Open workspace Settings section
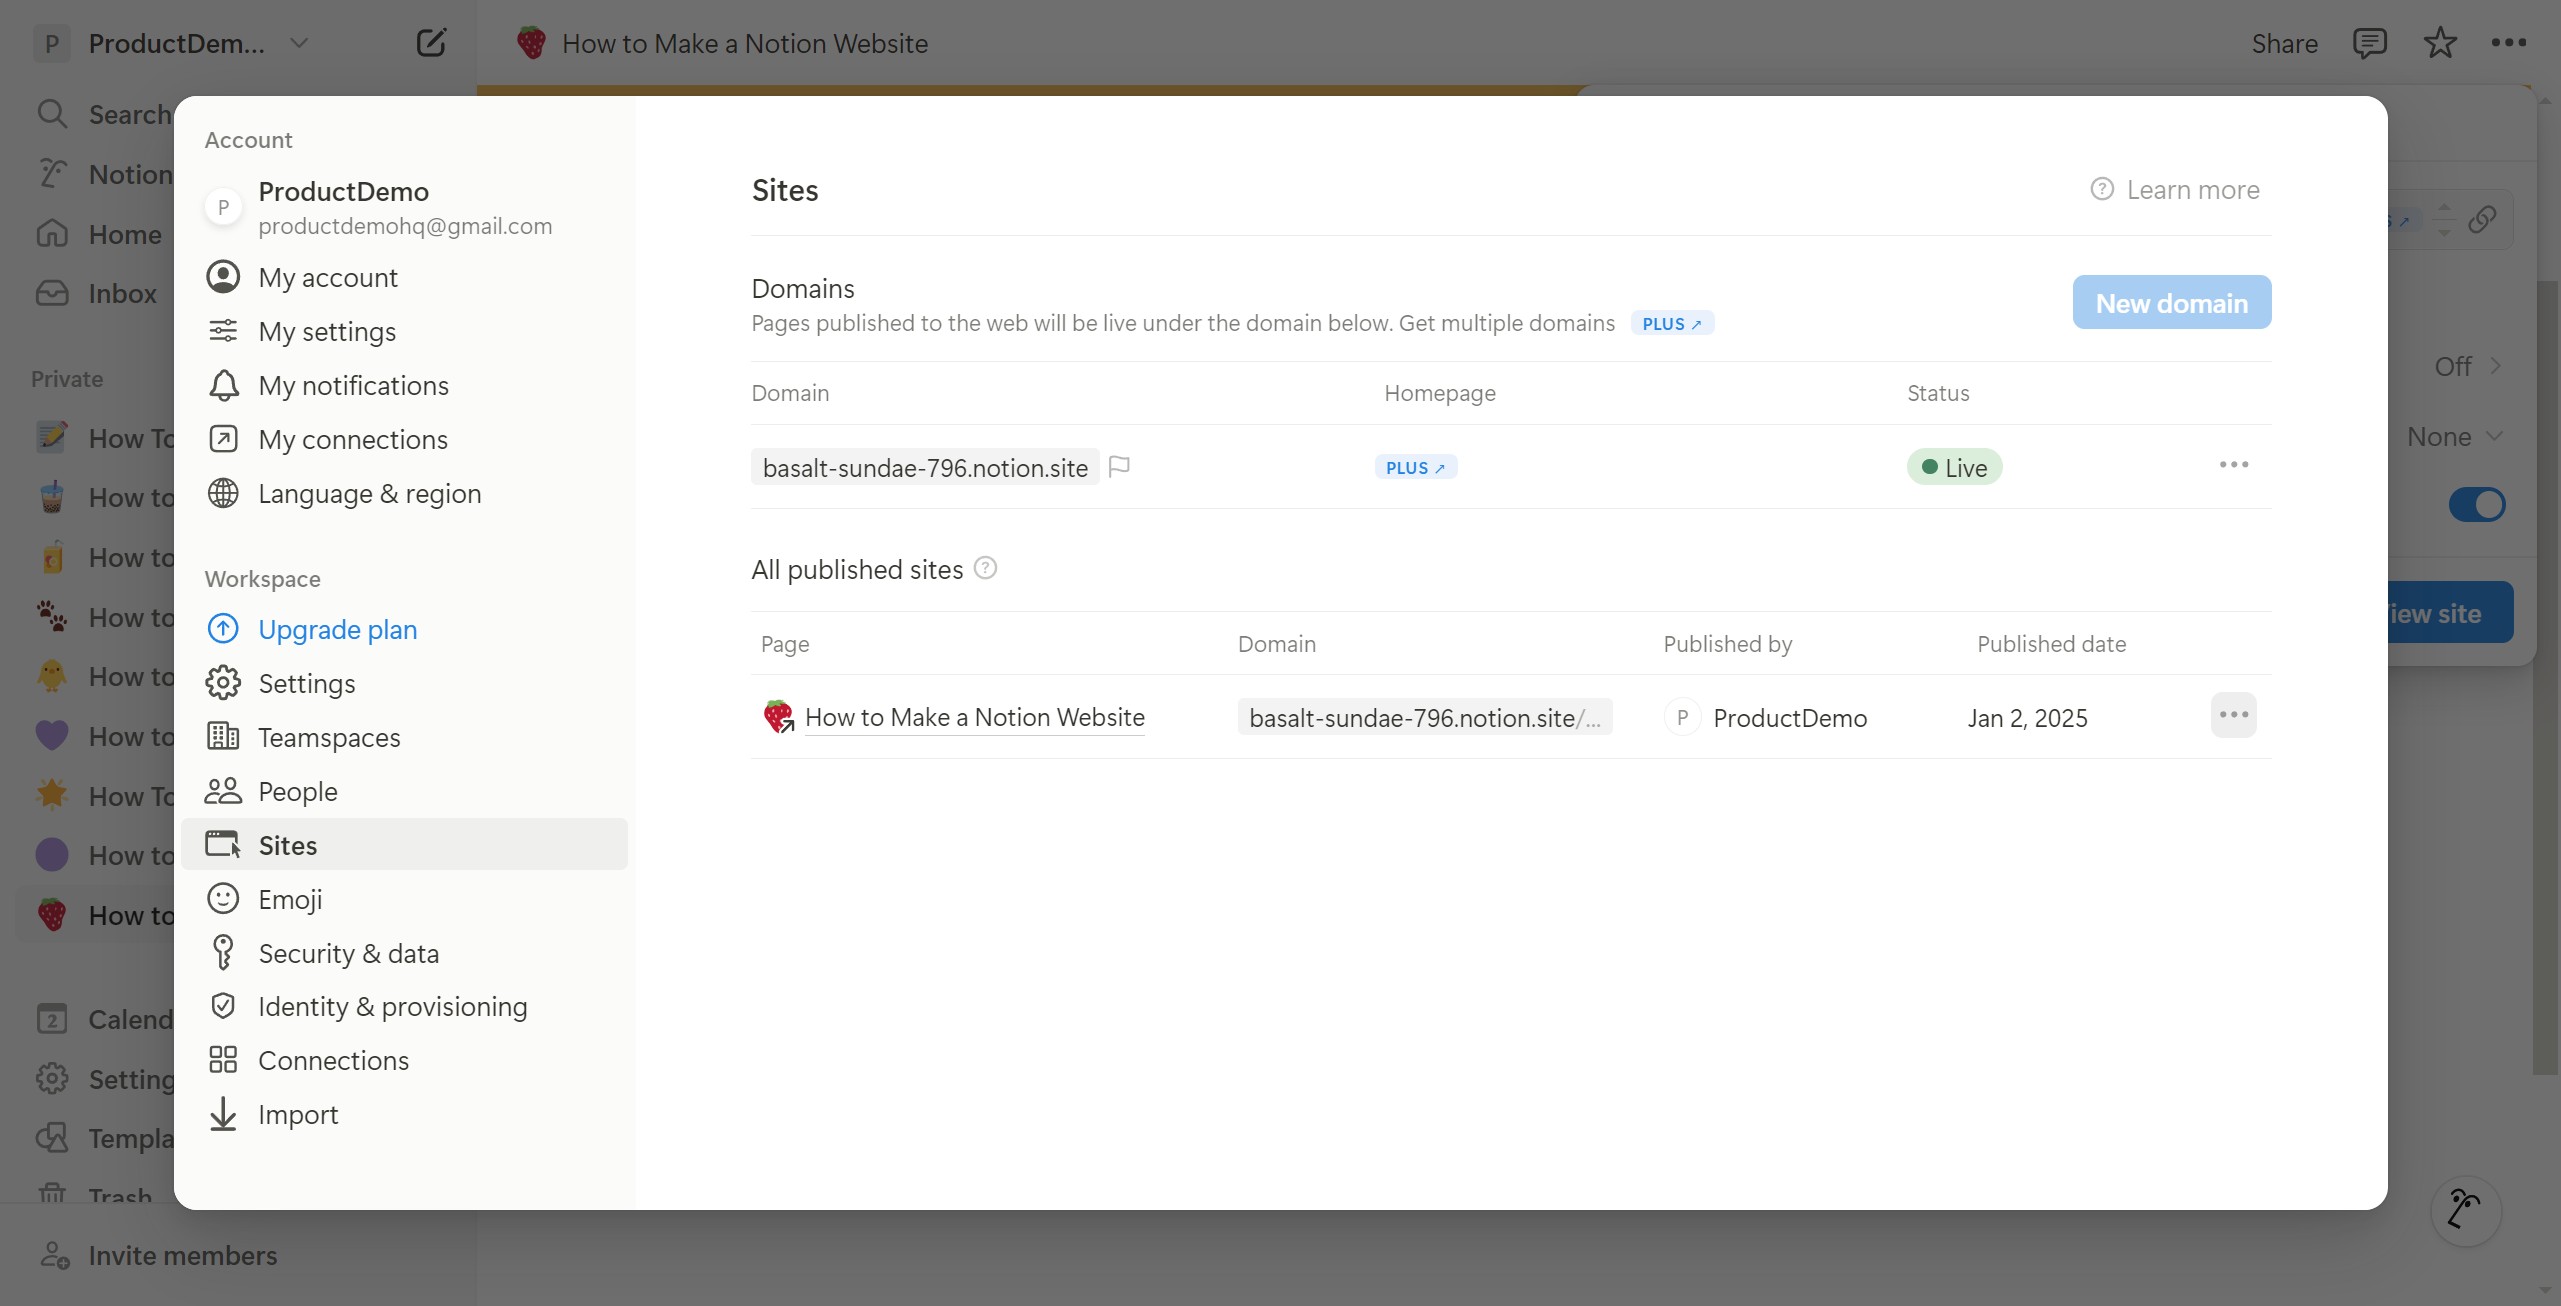 pyautogui.click(x=404, y=683)
